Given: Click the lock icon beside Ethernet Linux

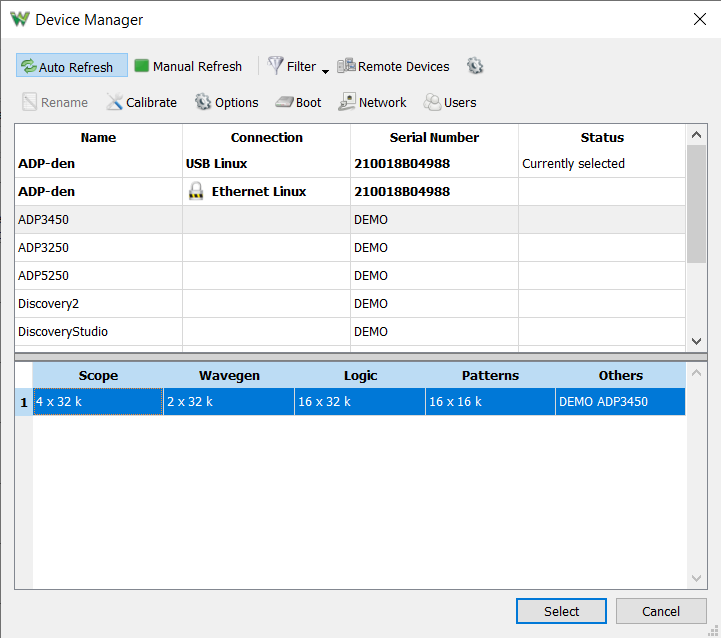Looking at the screenshot, I should [196, 191].
